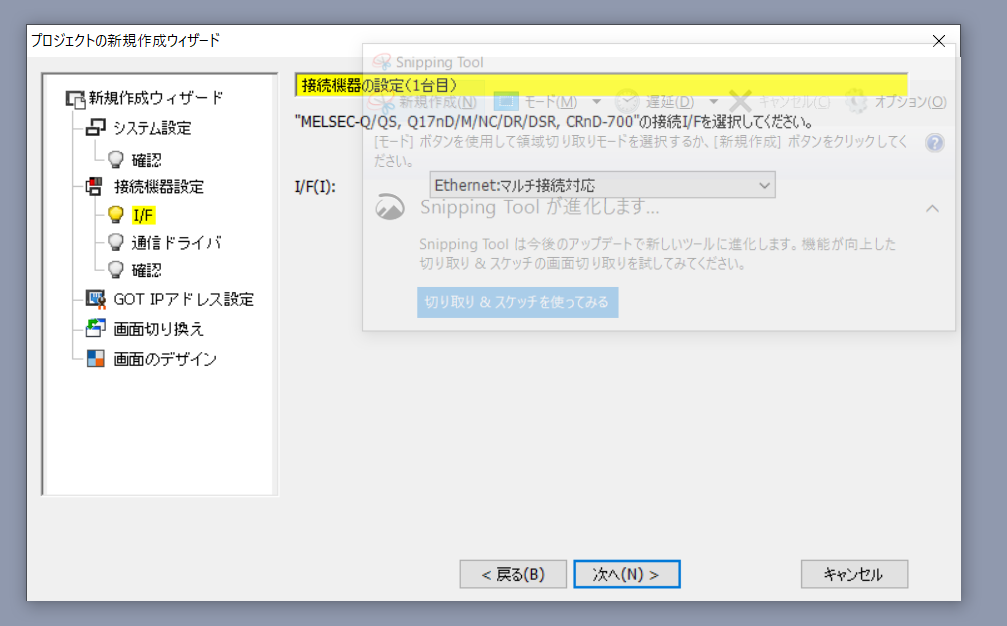This screenshot has height=626, width=1007.
Task: Open the Snipping Tool 遅延 dropdown arrow
Action: click(x=713, y=101)
